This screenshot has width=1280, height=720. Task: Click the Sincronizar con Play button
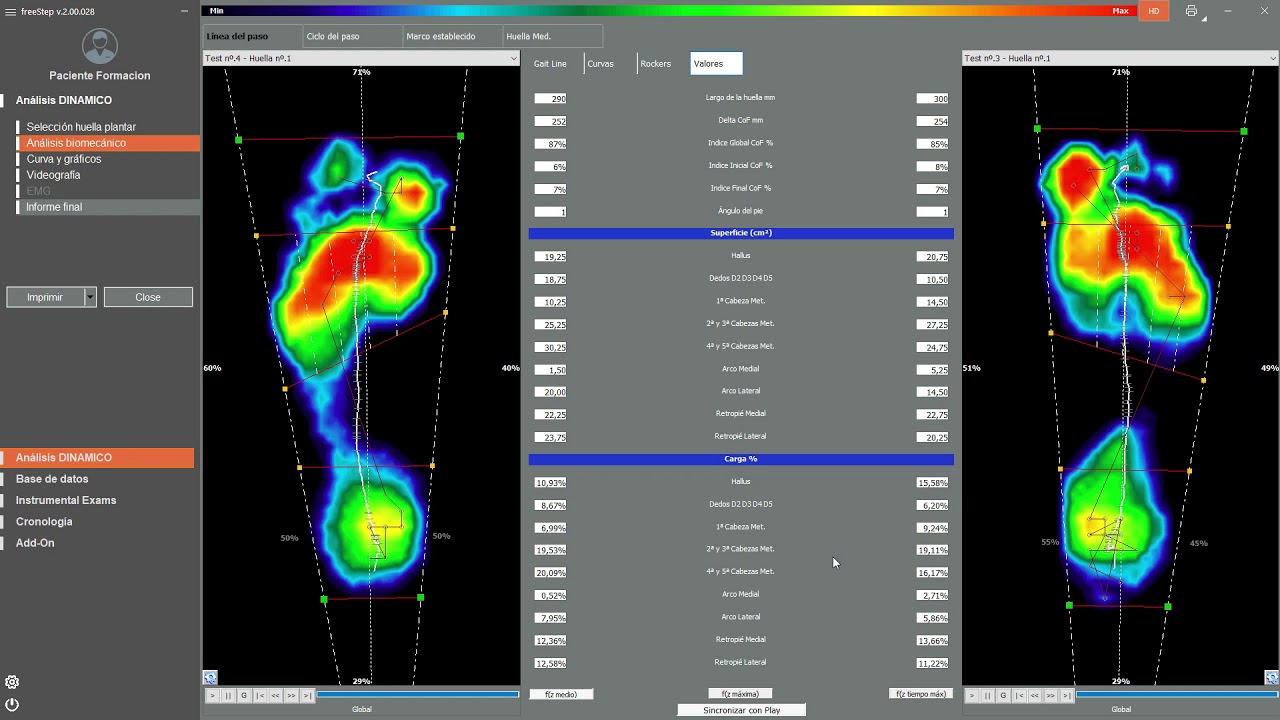point(741,710)
